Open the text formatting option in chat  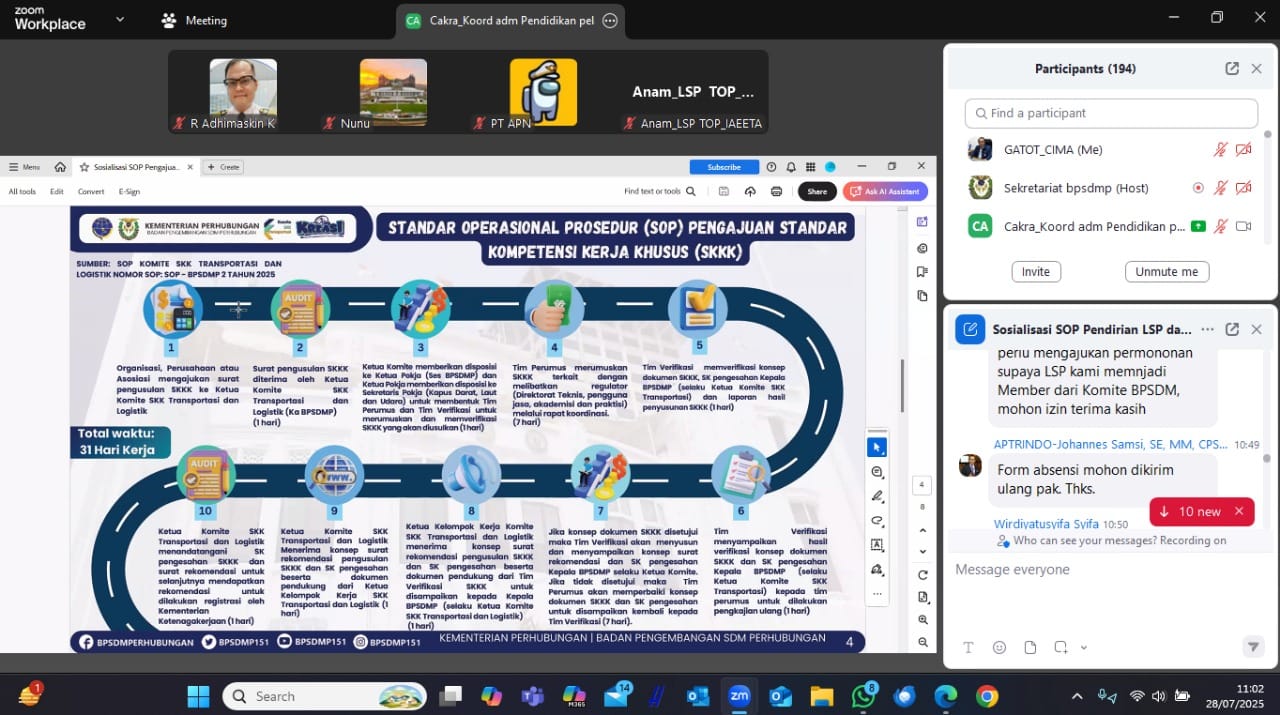coord(968,647)
